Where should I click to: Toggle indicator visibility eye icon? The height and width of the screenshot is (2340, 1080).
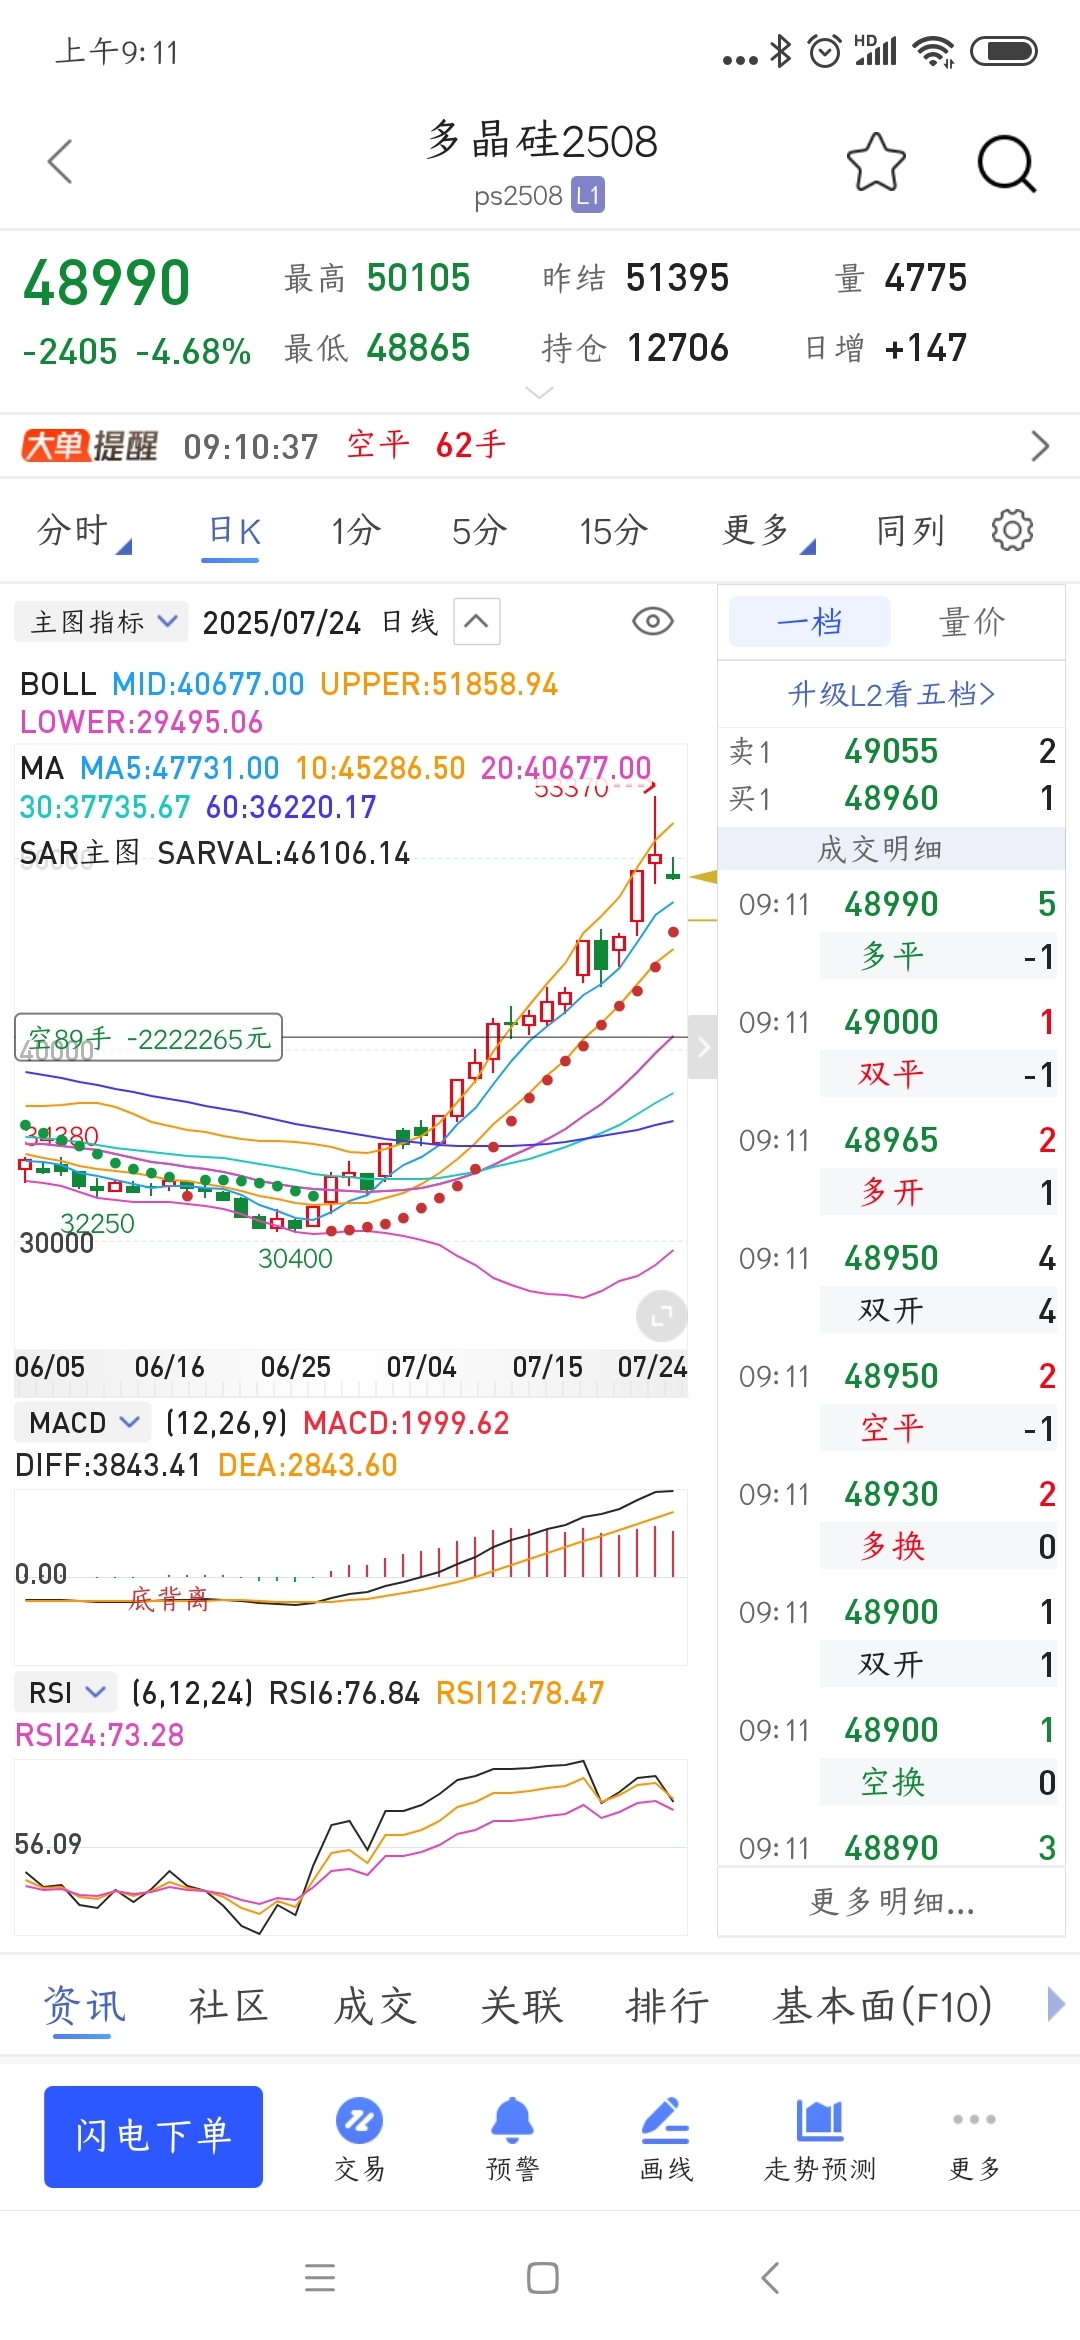[x=653, y=621]
